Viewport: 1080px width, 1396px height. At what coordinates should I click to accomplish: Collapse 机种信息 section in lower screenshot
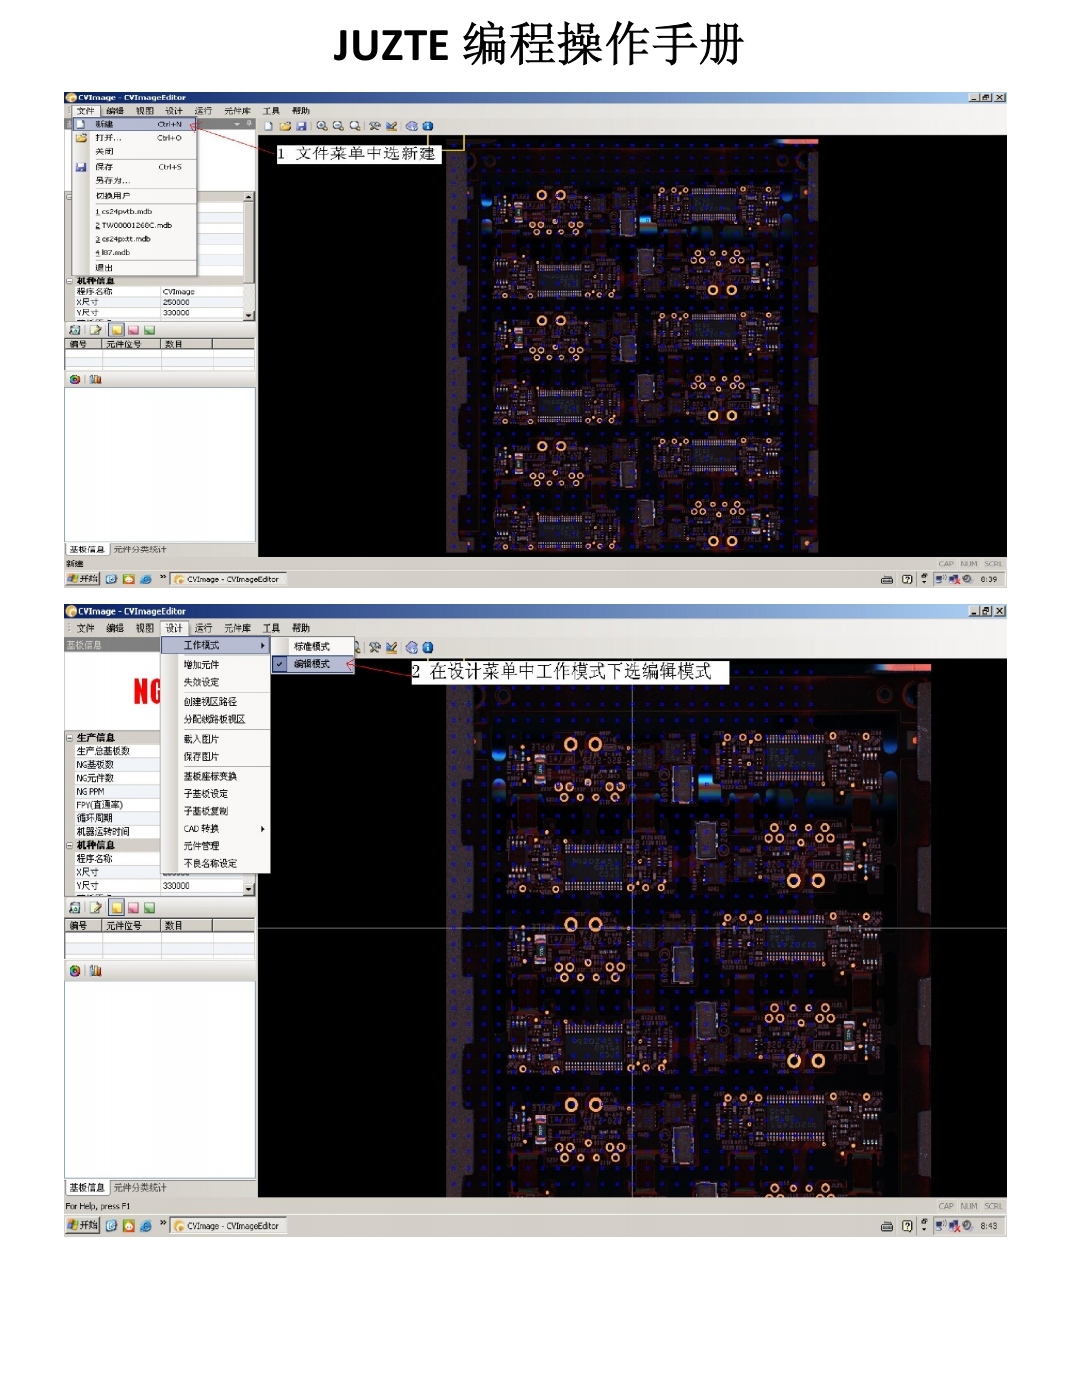(70, 846)
